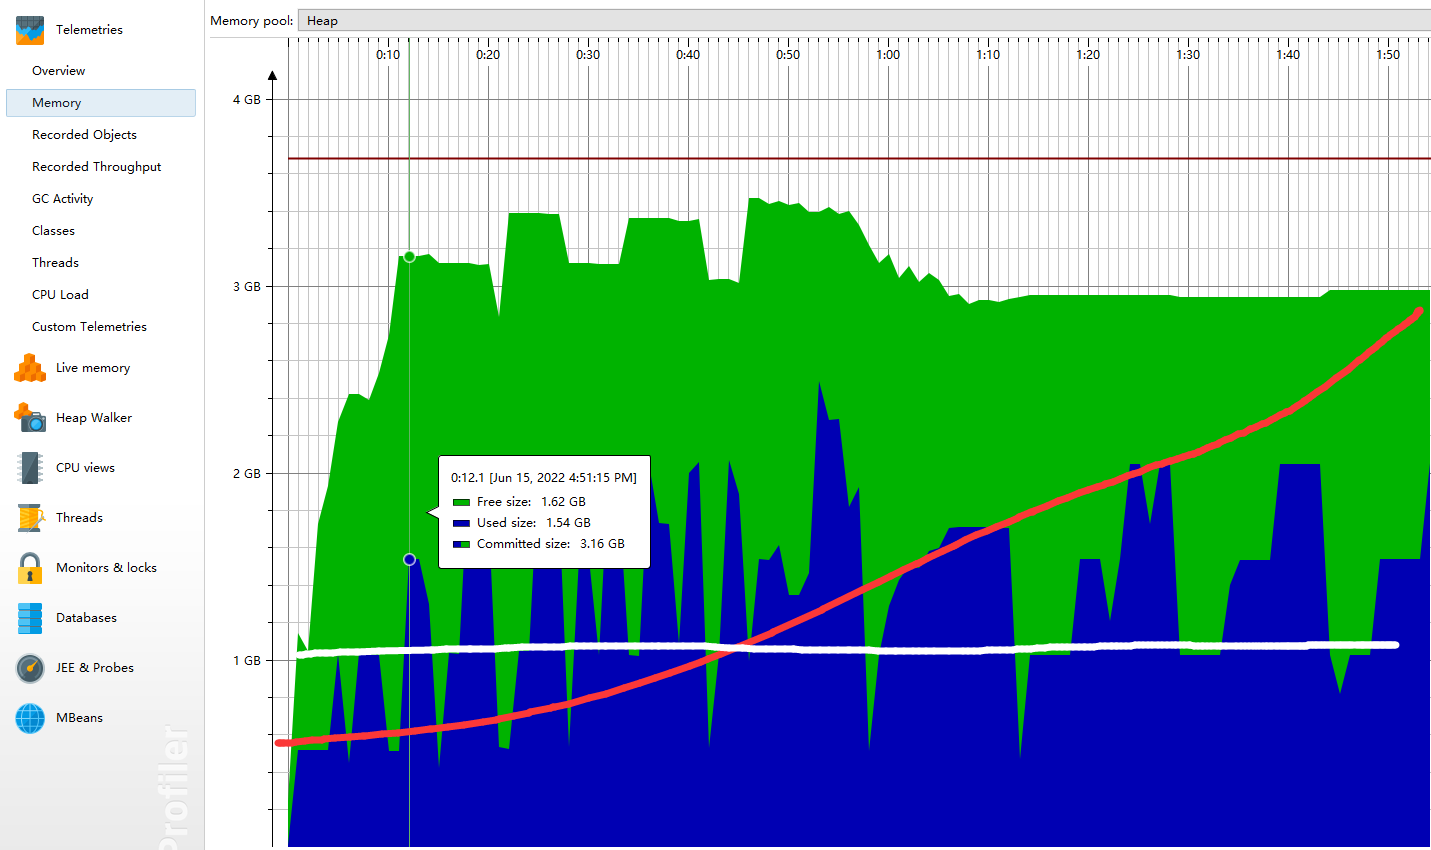Select Threads telemetry listed below Classes
Image resolution: width=1431 pixels, height=850 pixels.
[55, 263]
